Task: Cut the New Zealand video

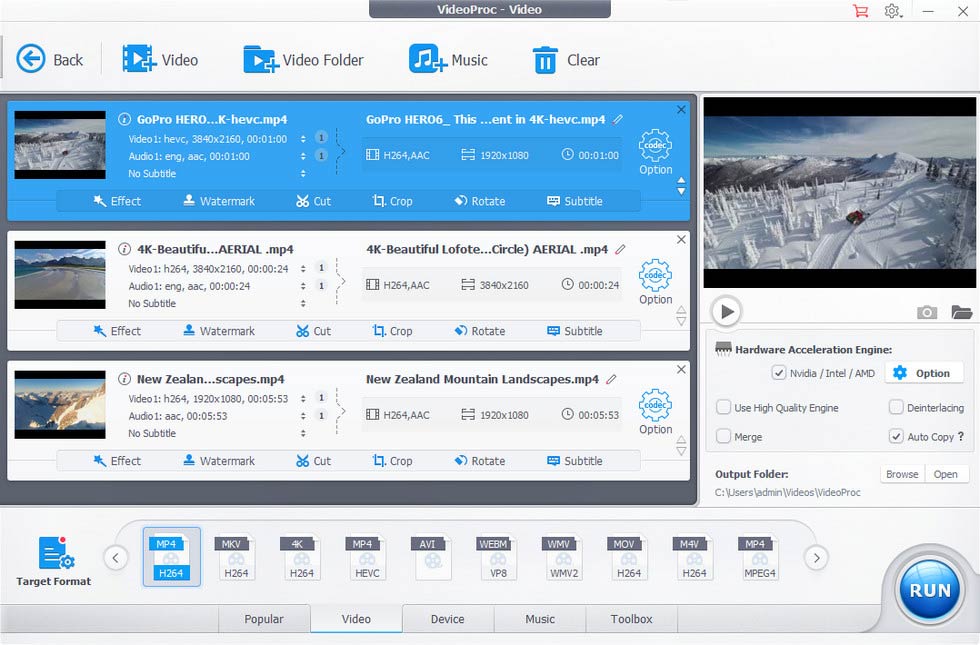Action: point(313,461)
